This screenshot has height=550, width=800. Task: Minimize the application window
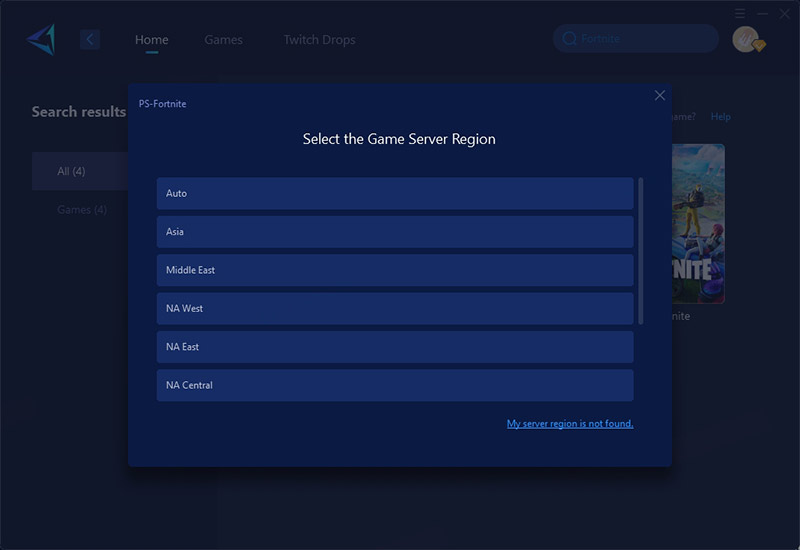pyautogui.click(x=762, y=14)
